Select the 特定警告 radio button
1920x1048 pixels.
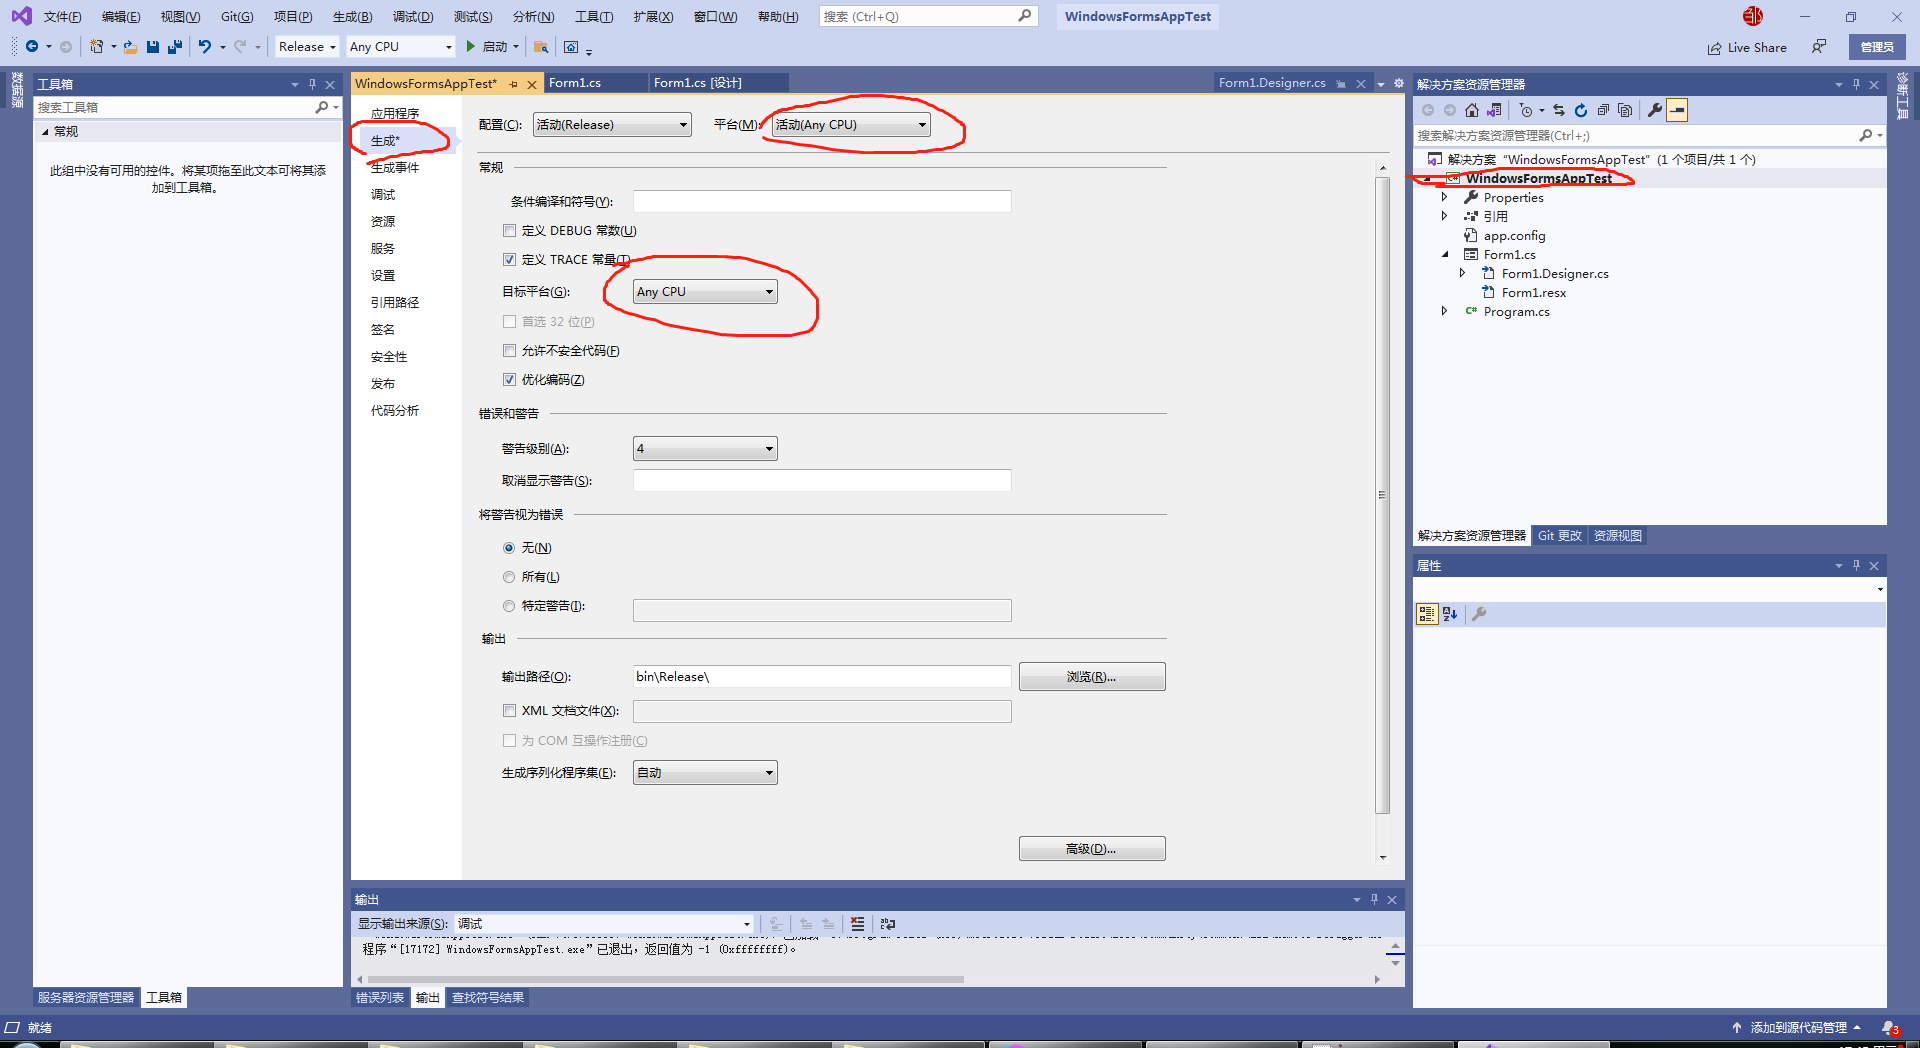509,606
